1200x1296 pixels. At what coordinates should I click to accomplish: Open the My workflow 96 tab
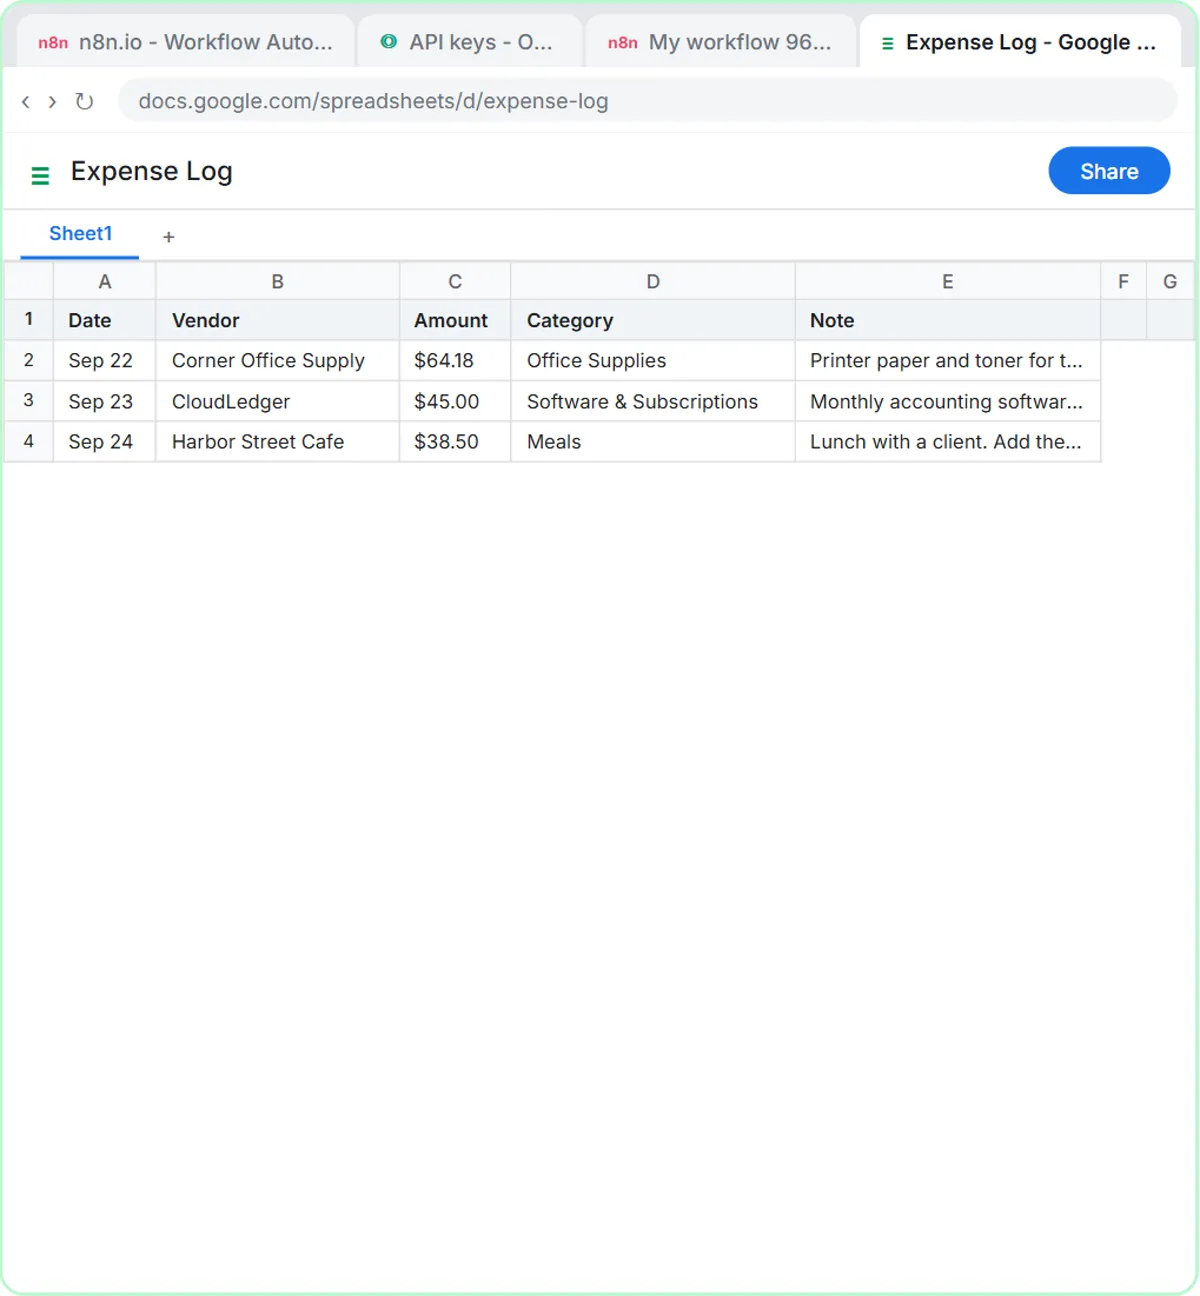(720, 42)
